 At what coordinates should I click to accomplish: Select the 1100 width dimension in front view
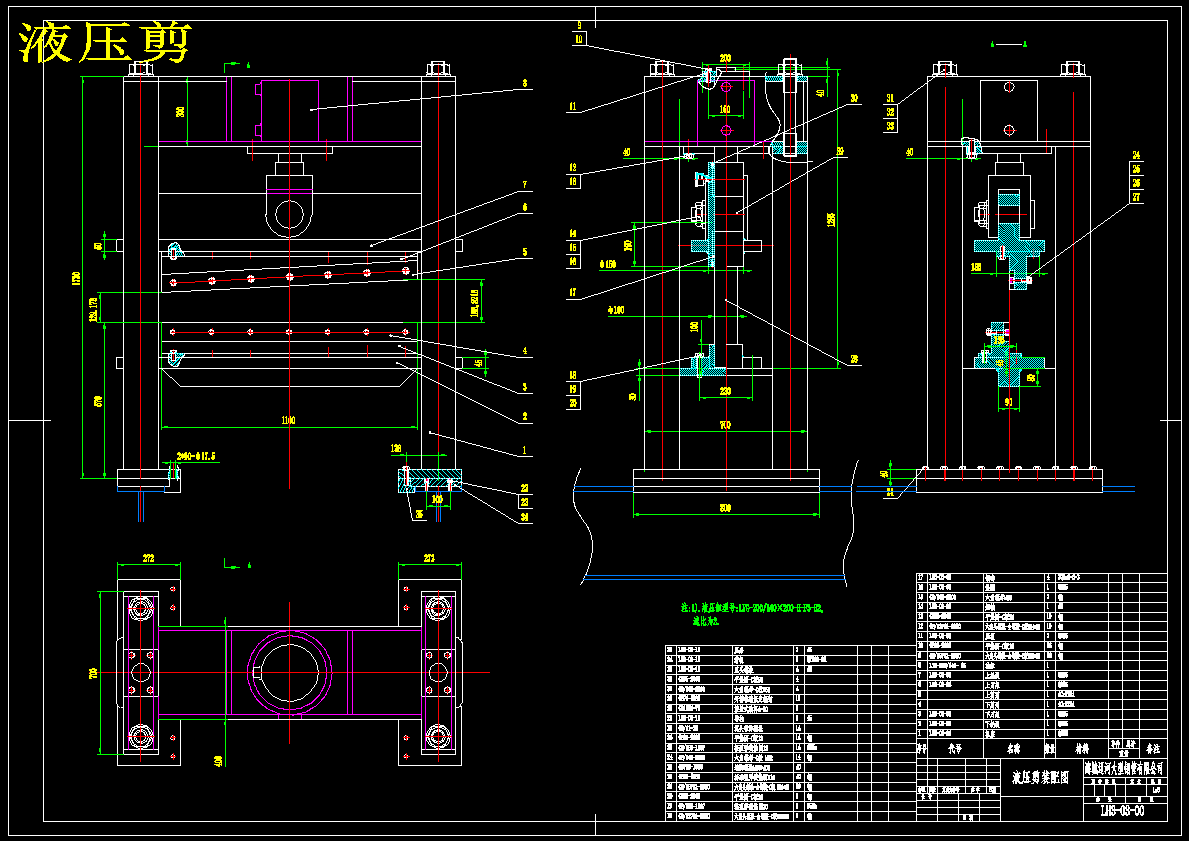click(x=288, y=420)
